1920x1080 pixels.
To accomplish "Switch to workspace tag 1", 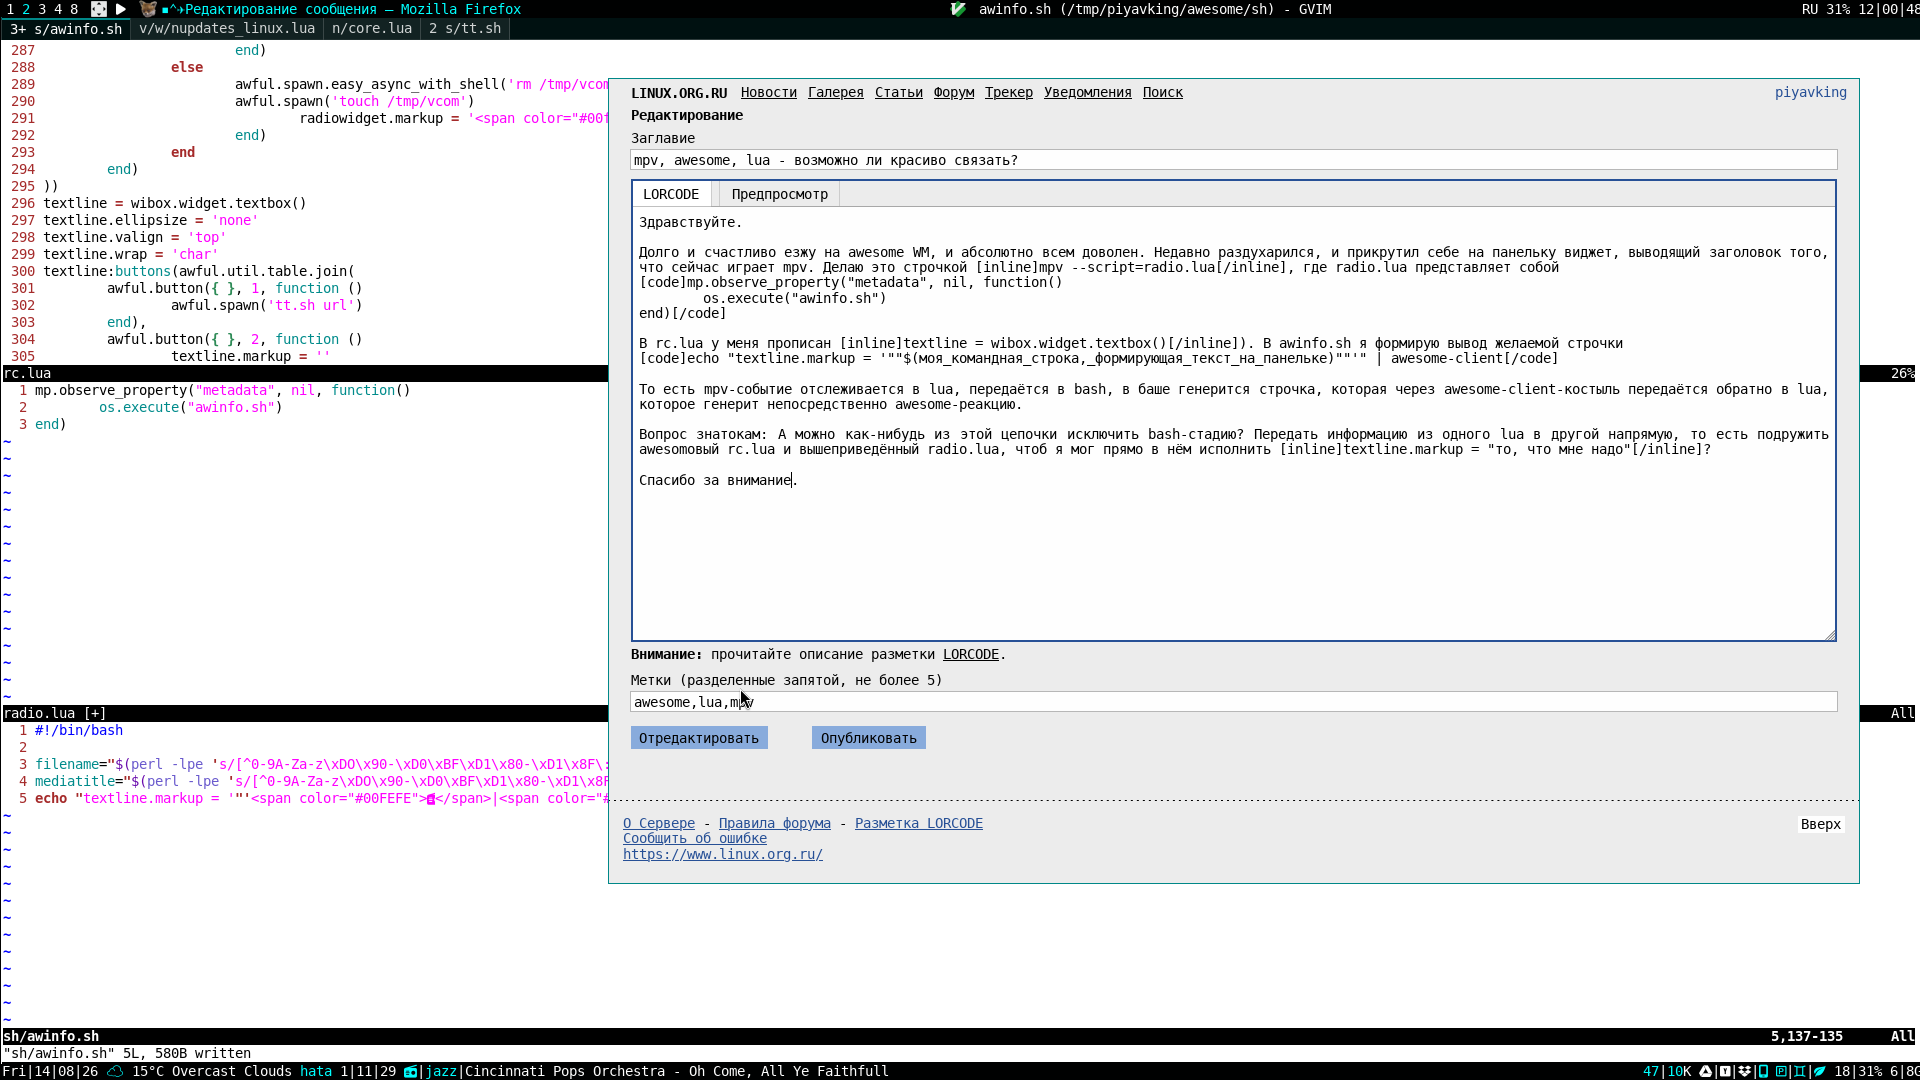I will click(10, 9).
